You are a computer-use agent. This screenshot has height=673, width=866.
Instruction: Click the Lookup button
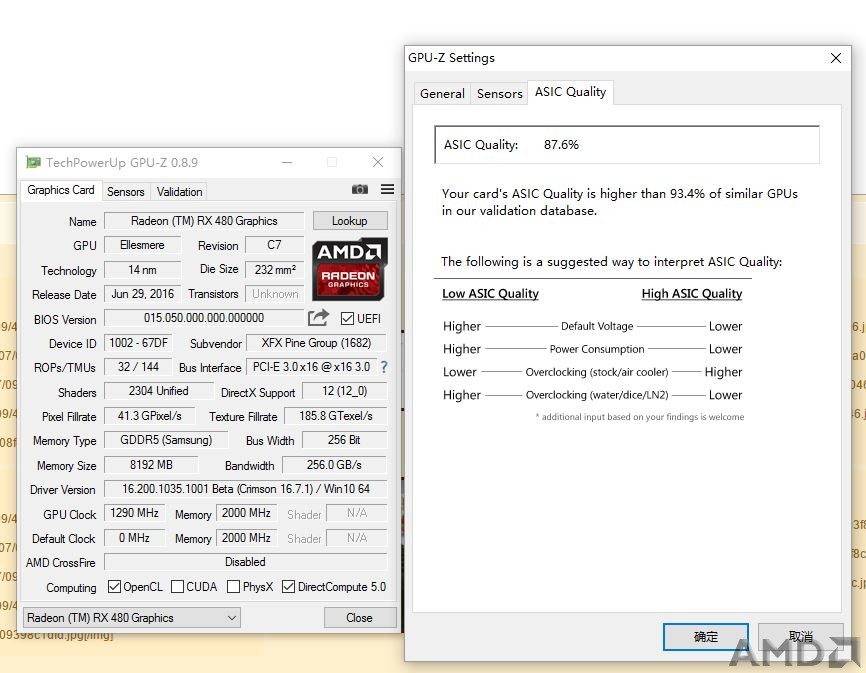350,220
